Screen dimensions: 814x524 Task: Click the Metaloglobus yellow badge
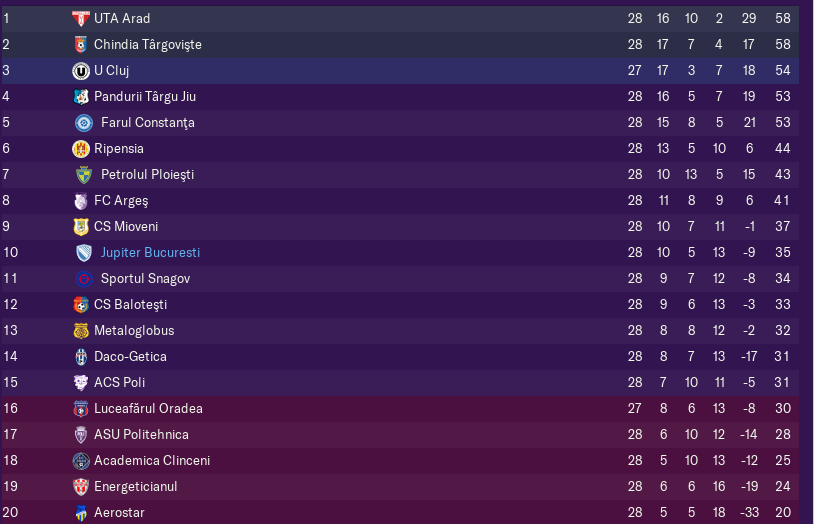[80, 331]
